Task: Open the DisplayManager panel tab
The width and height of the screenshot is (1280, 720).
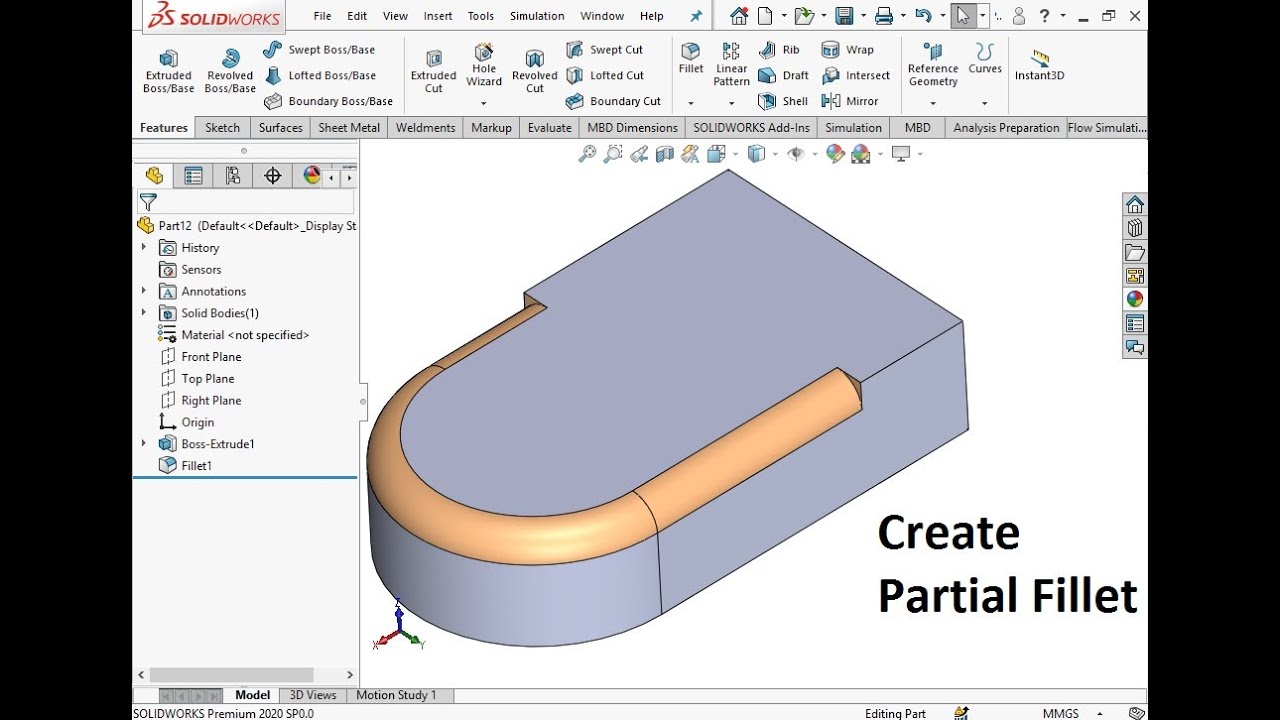Action: pos(311,176)
